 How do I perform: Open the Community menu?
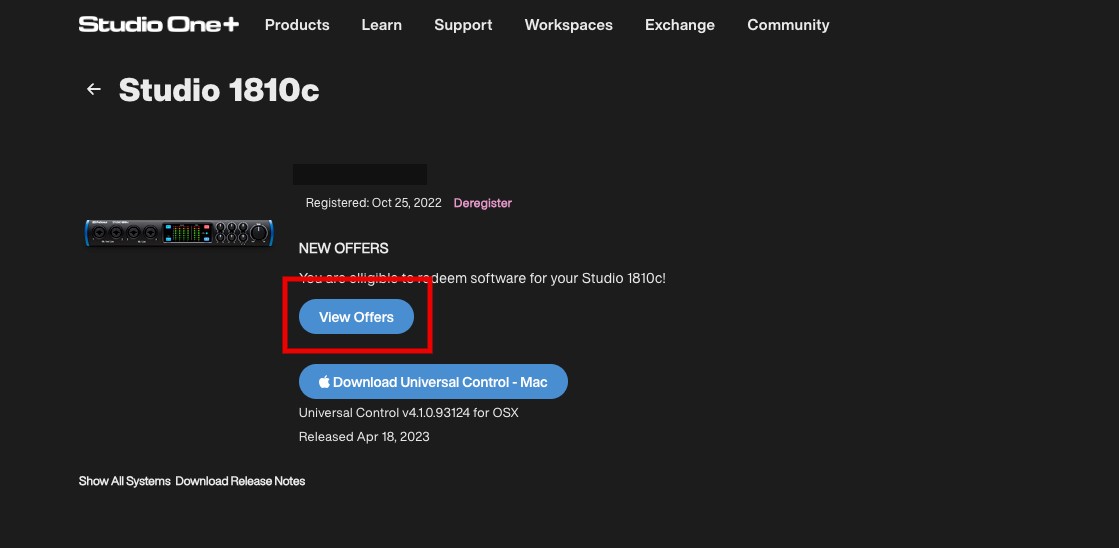coord(788,25)
